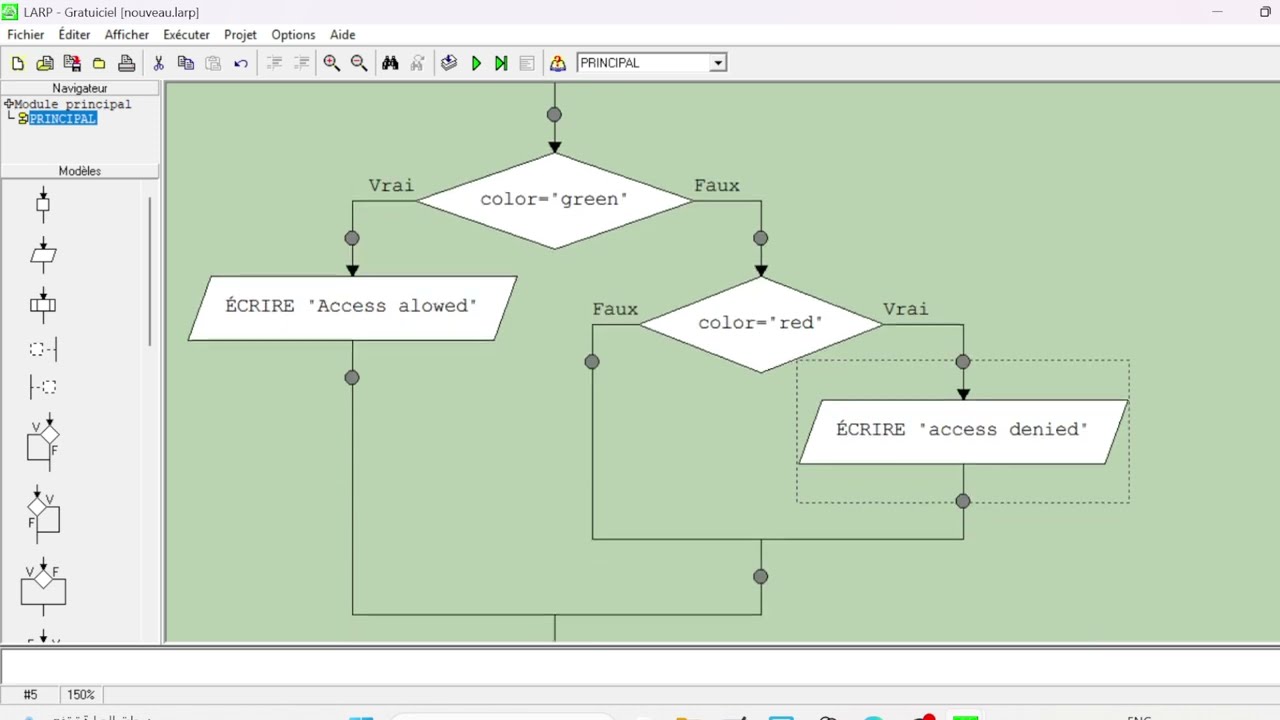Screen dimensions: 1280x720
Task: Open the Options menu
Action: 293,34
